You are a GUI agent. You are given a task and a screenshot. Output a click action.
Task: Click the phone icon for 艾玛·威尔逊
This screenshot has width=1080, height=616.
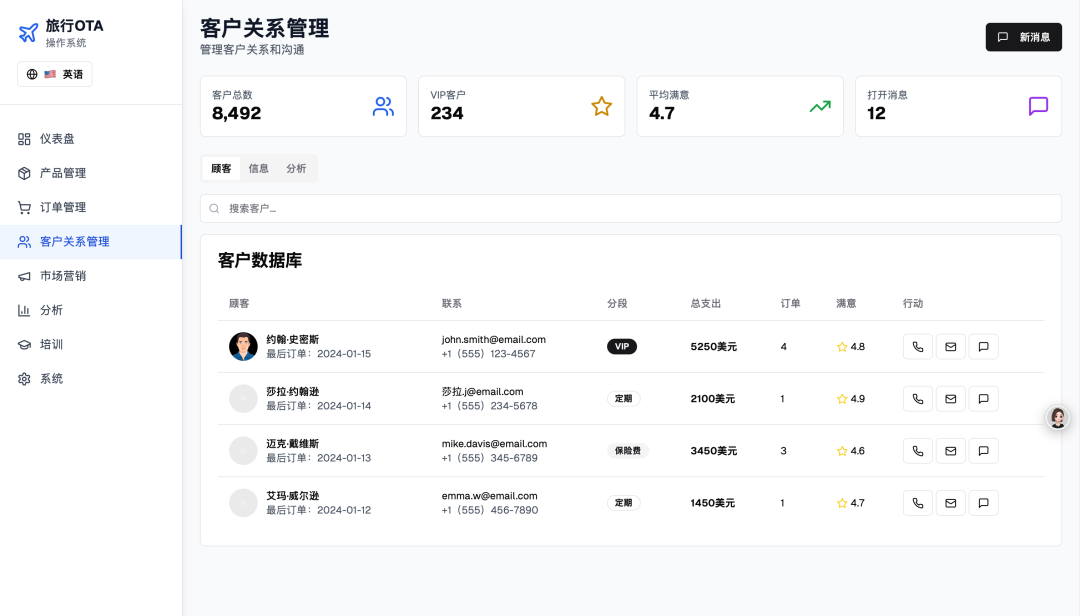point(918,503)
